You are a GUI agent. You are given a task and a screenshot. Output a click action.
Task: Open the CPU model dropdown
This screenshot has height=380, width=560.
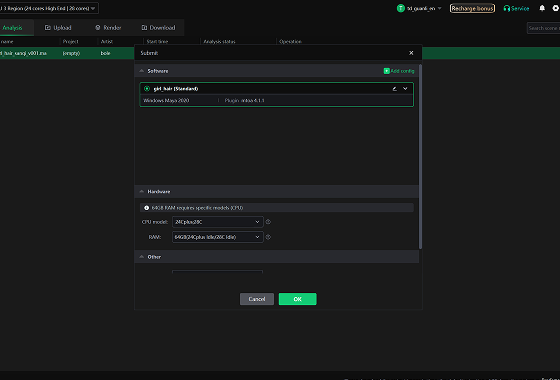tap(218, 222)
